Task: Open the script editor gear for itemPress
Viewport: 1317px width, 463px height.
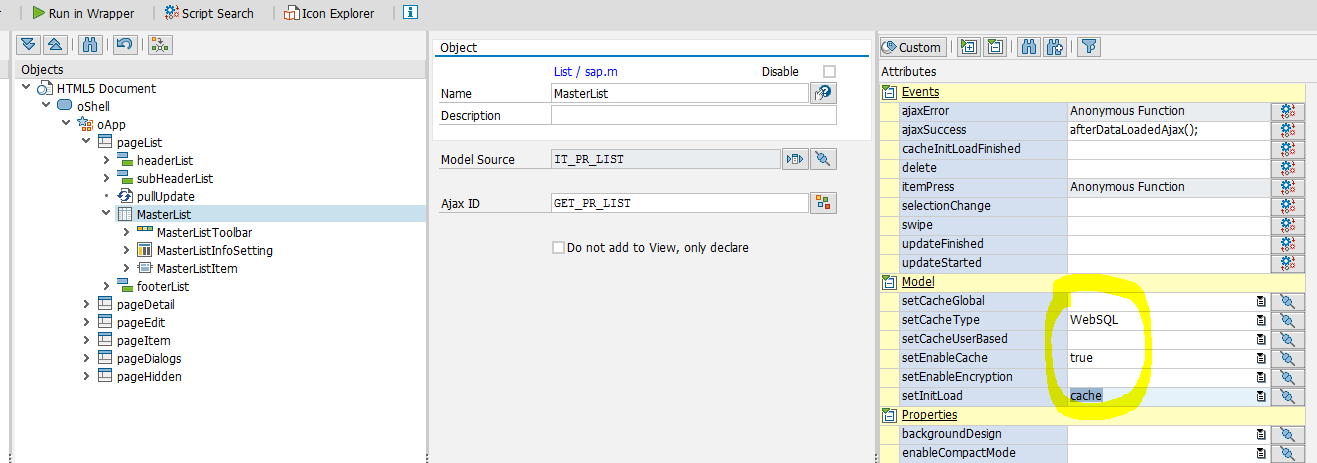Action: [1288, 187]
